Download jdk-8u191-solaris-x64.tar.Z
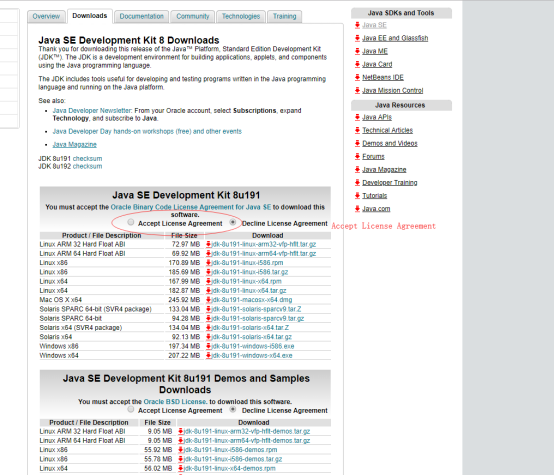 (x=250, y=328)
